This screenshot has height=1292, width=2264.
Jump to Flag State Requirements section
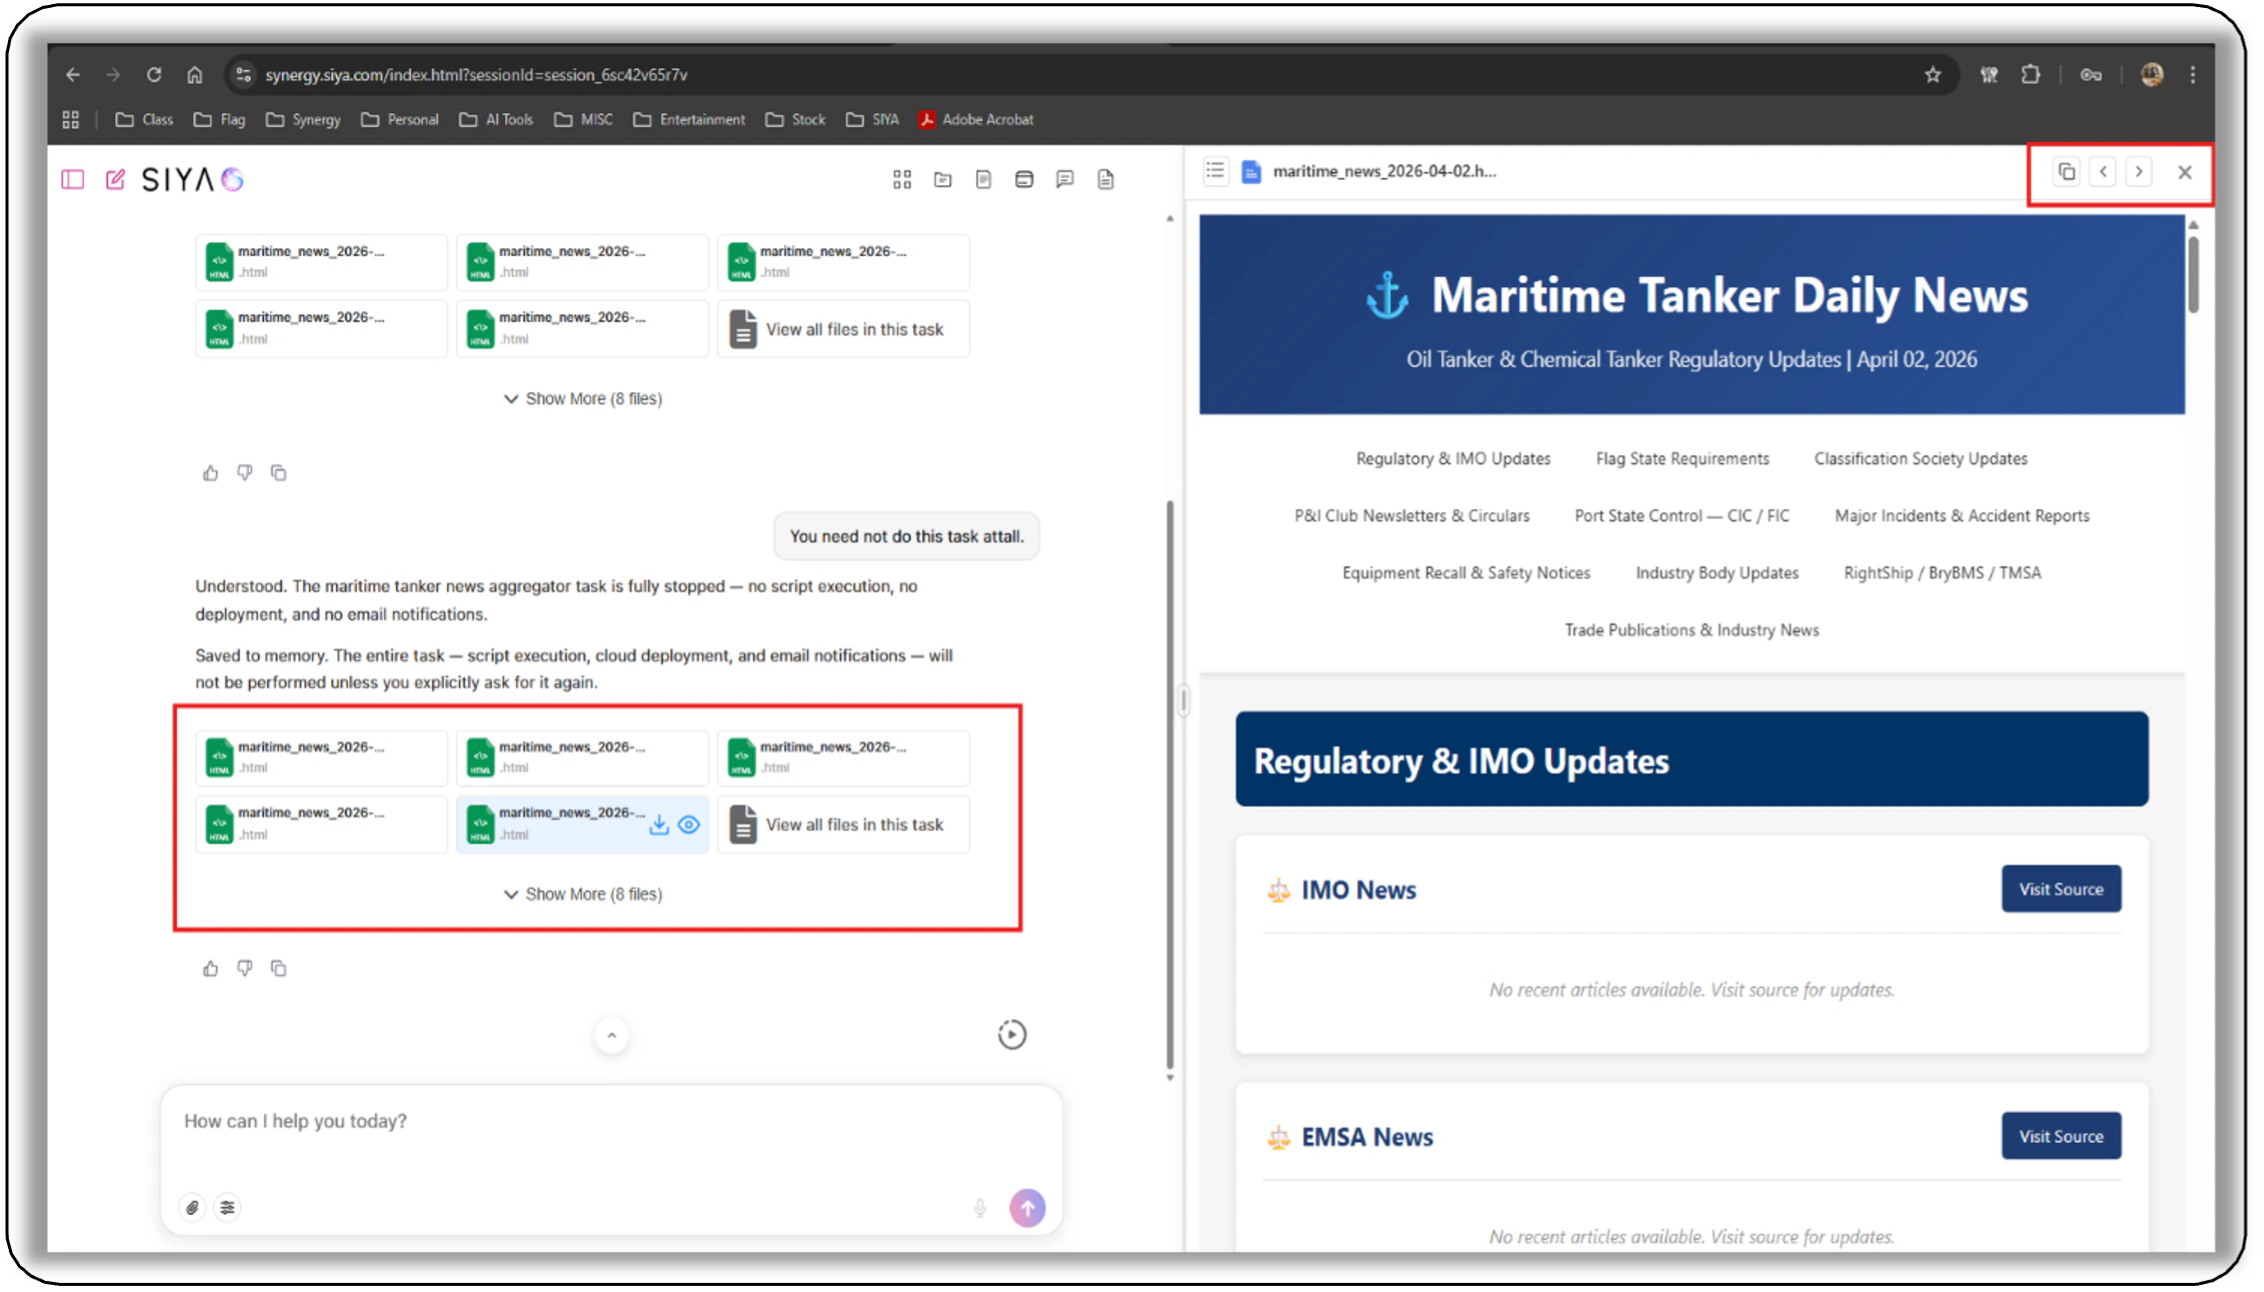(x=1682, y=459)
